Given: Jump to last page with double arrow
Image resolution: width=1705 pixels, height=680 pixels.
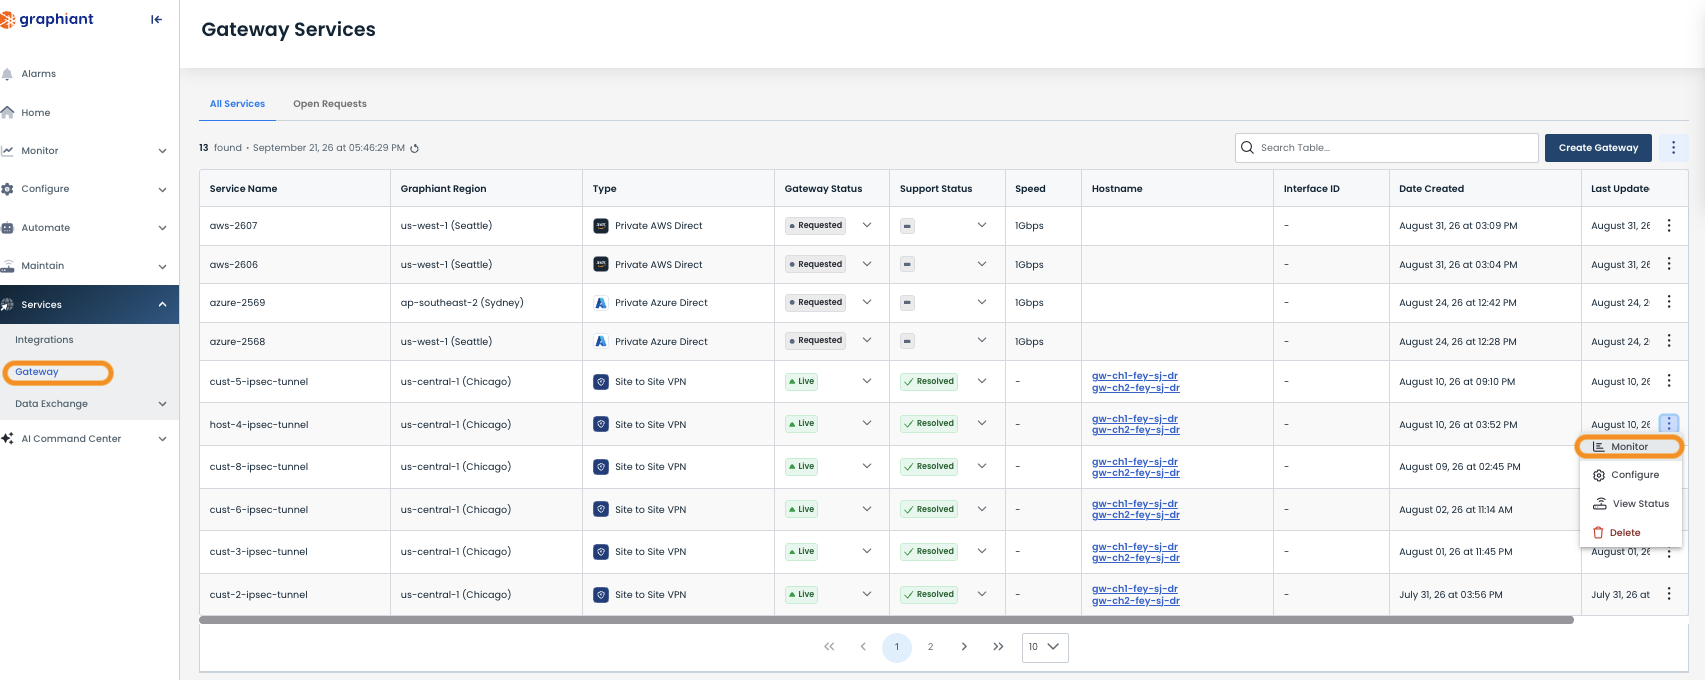Looking at the screenshot, I should tap(998, 647).
